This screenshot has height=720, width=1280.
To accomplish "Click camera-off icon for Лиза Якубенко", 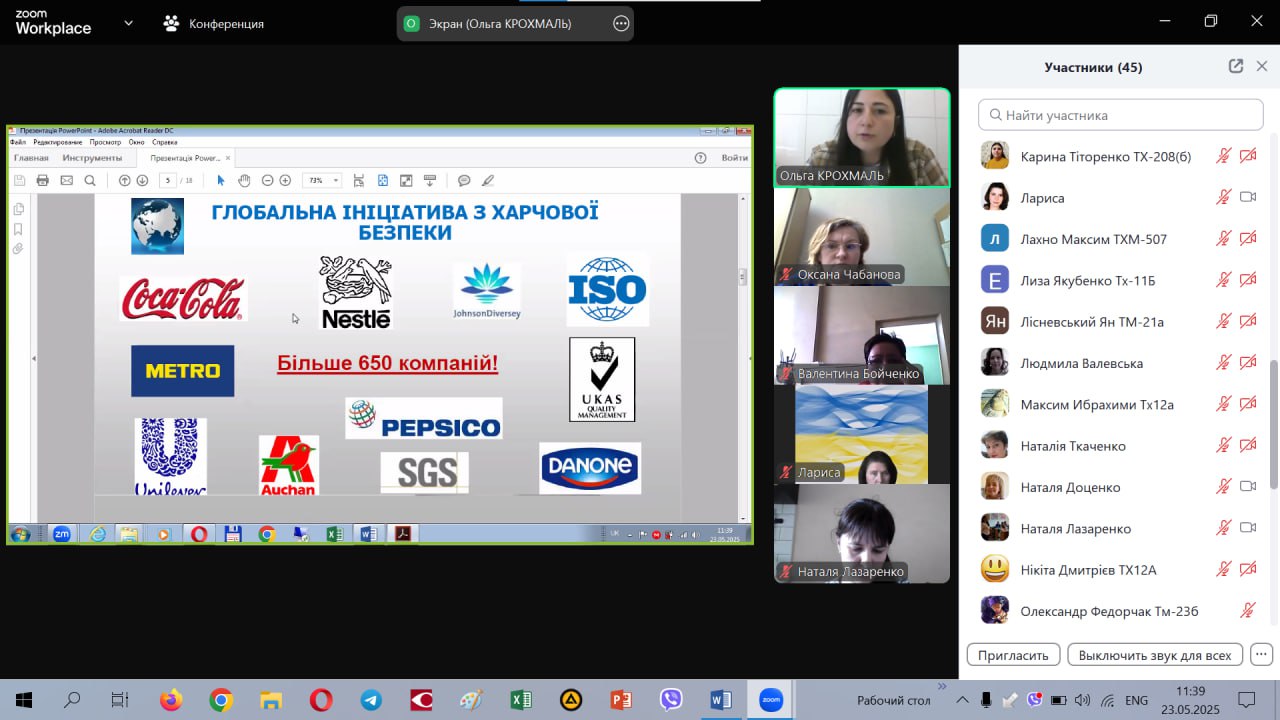I will pyautogui.click(x=1248, y=280).
